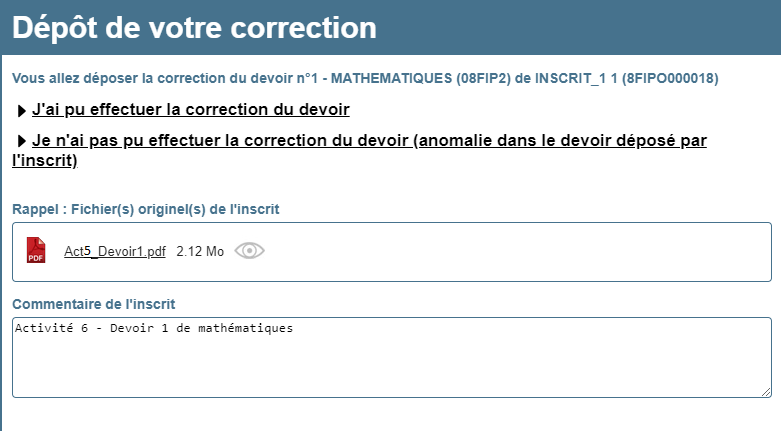Click the red PDF file icon
The width and height of the screenshot is (781, 431).
coord(36,250)
